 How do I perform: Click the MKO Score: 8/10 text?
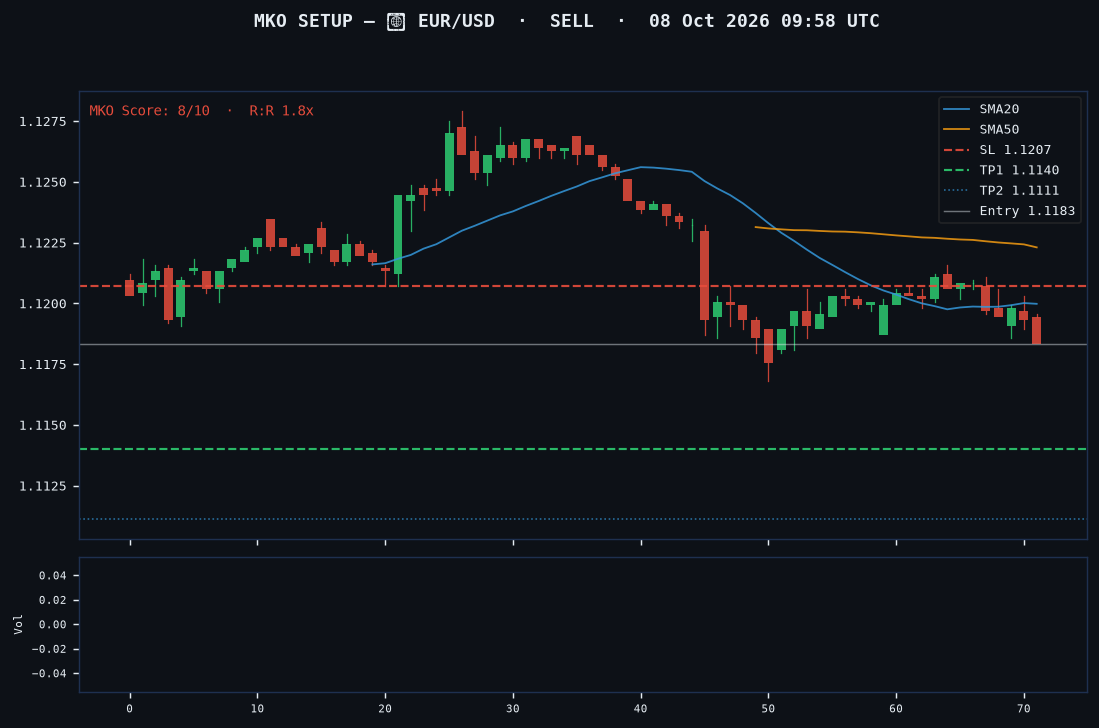coord(149,111)
